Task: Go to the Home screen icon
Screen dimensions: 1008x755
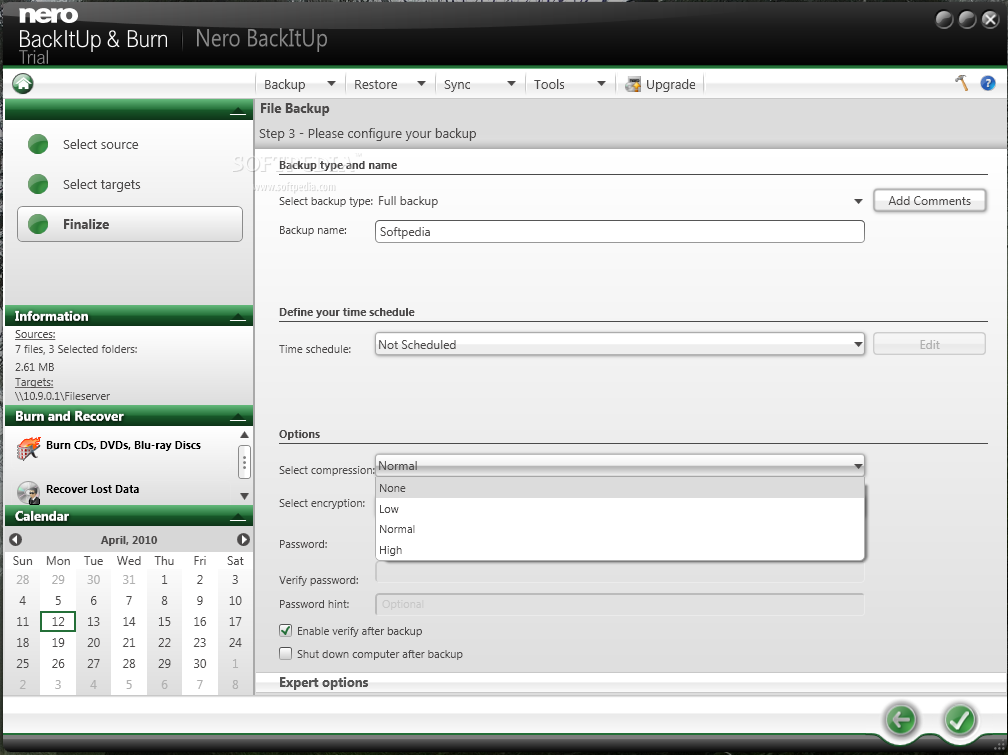Action: (22, 83)
